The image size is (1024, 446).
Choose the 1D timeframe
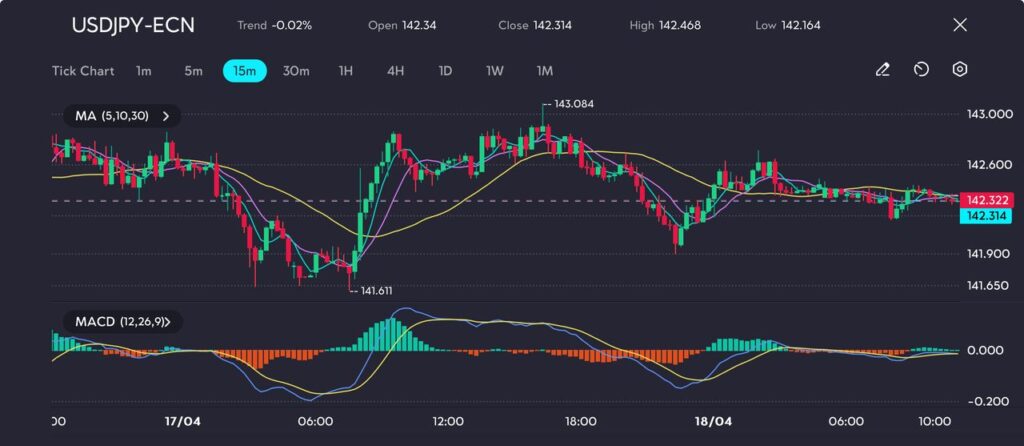click(445, 71)
